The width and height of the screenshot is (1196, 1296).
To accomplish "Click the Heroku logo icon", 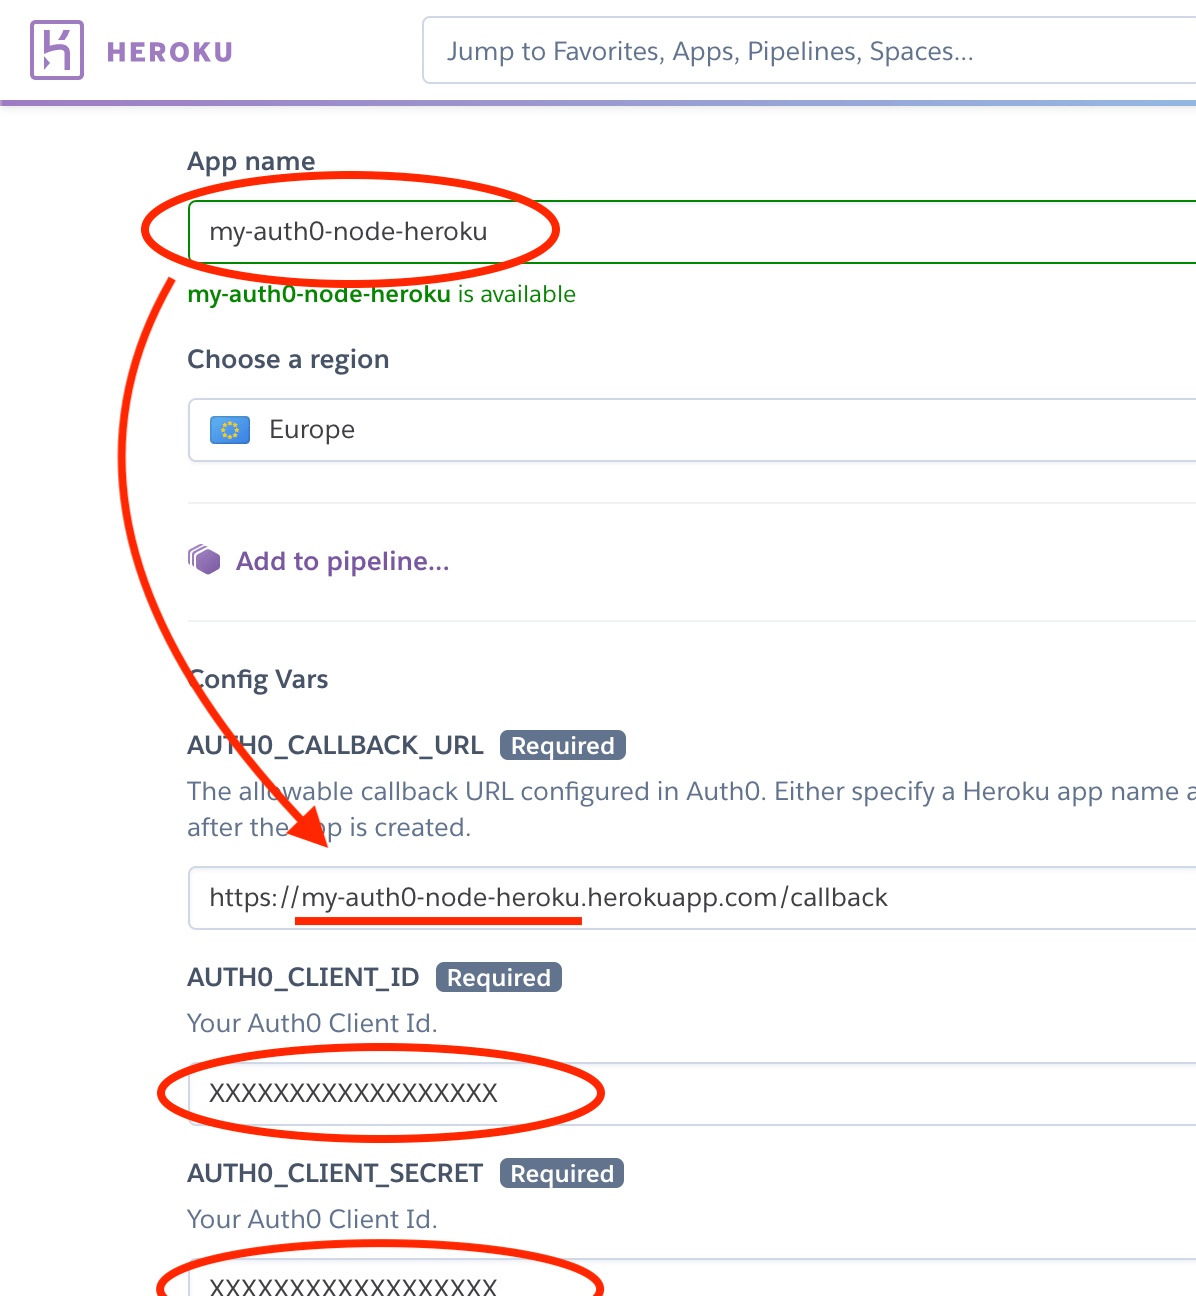I will point(57,51).
